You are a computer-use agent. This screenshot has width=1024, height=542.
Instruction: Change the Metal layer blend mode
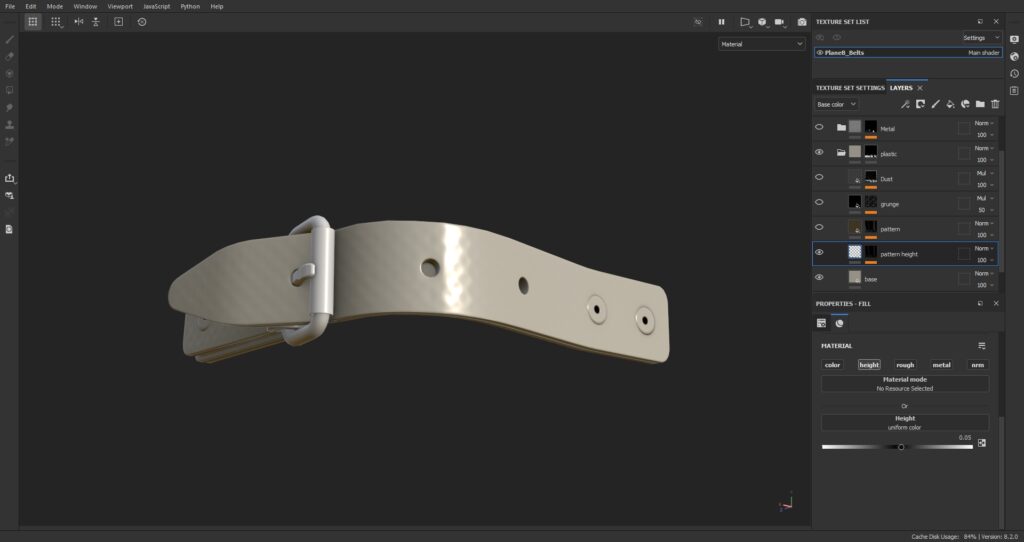(984, 123)
